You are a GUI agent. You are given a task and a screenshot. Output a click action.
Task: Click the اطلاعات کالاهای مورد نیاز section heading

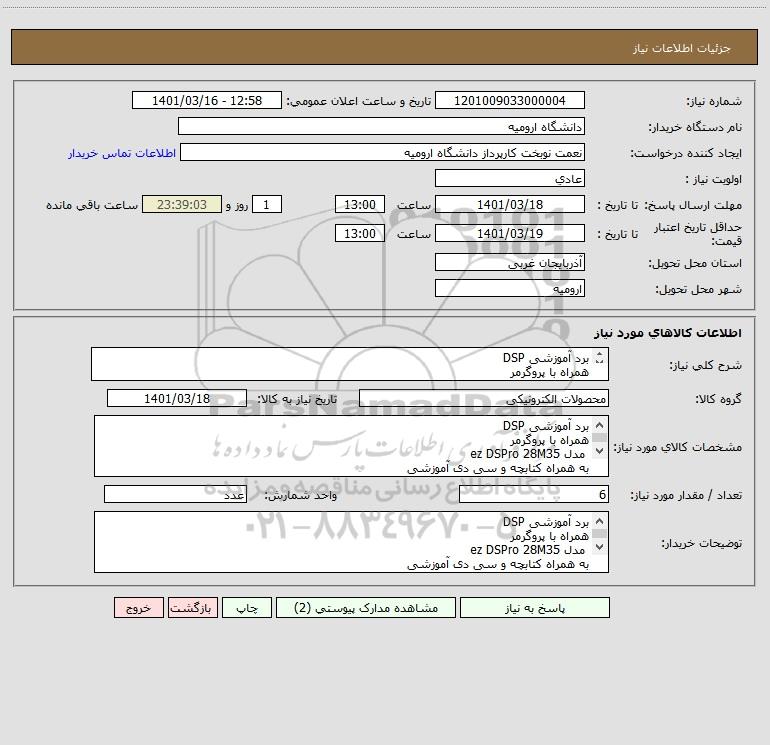click(668, 333)
